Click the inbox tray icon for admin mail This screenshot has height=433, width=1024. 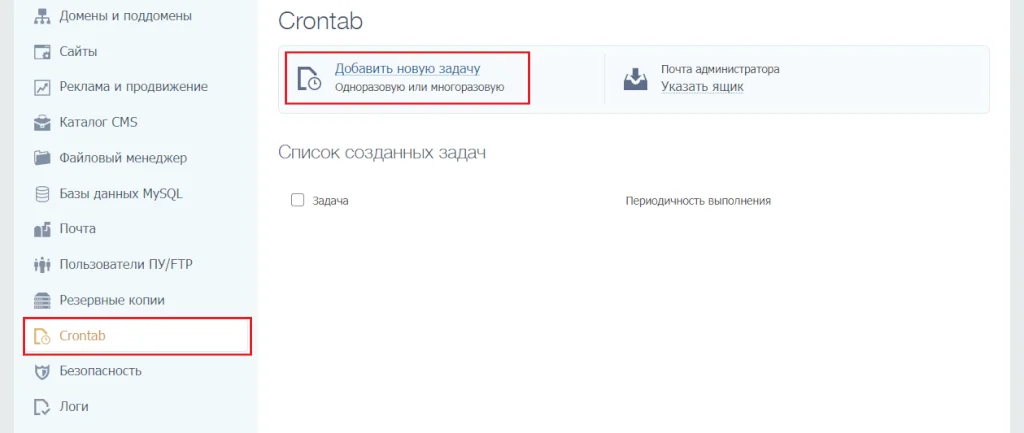pos(636,78)
